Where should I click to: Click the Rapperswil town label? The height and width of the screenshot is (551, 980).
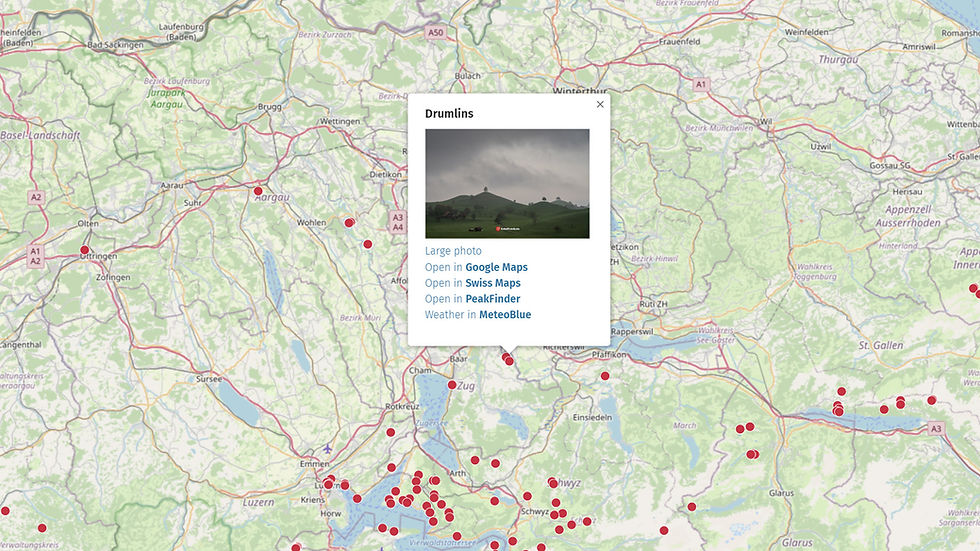pyautogui.click(x=632, y=332)
